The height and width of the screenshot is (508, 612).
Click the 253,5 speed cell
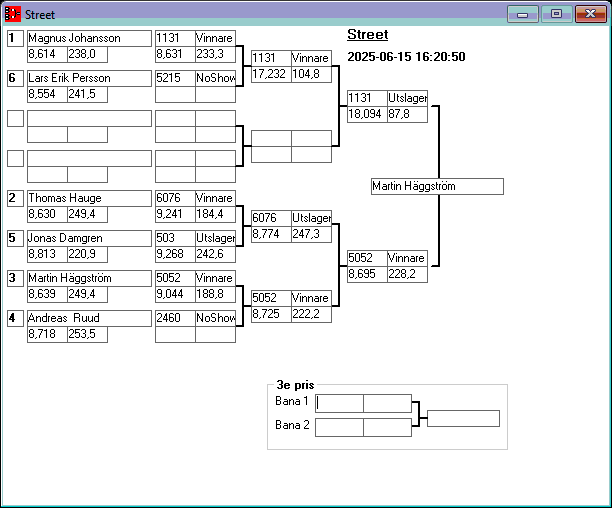pos(87,334)
